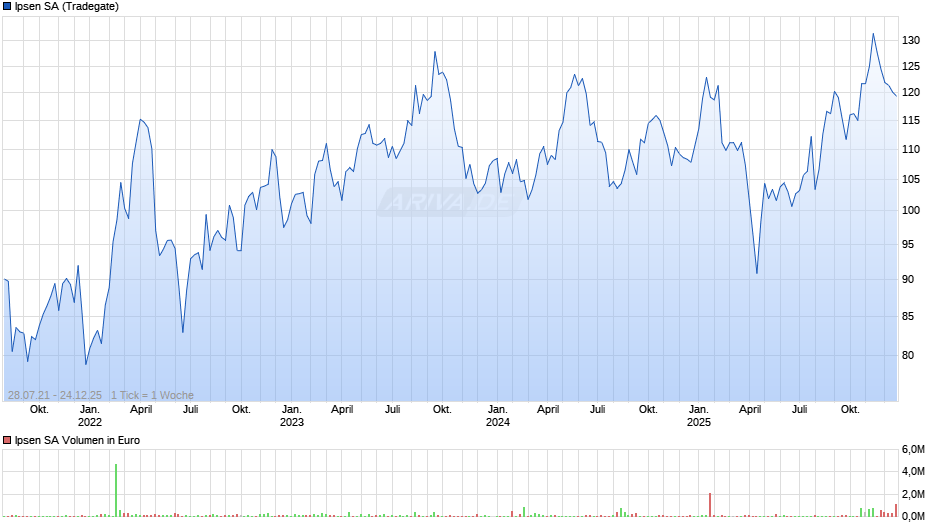Click the 90 price axis label

pyautogui.click(x=908, y=279)
